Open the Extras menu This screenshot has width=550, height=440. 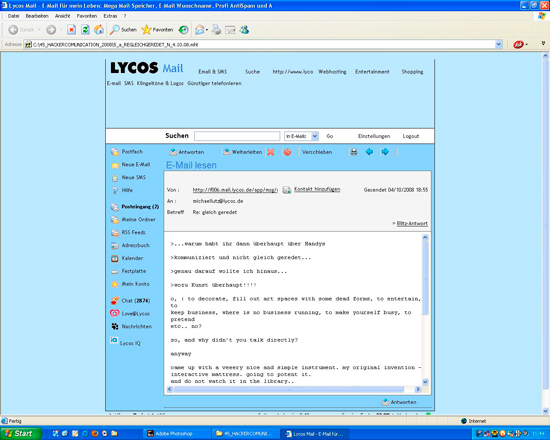(x=110, y=16)
